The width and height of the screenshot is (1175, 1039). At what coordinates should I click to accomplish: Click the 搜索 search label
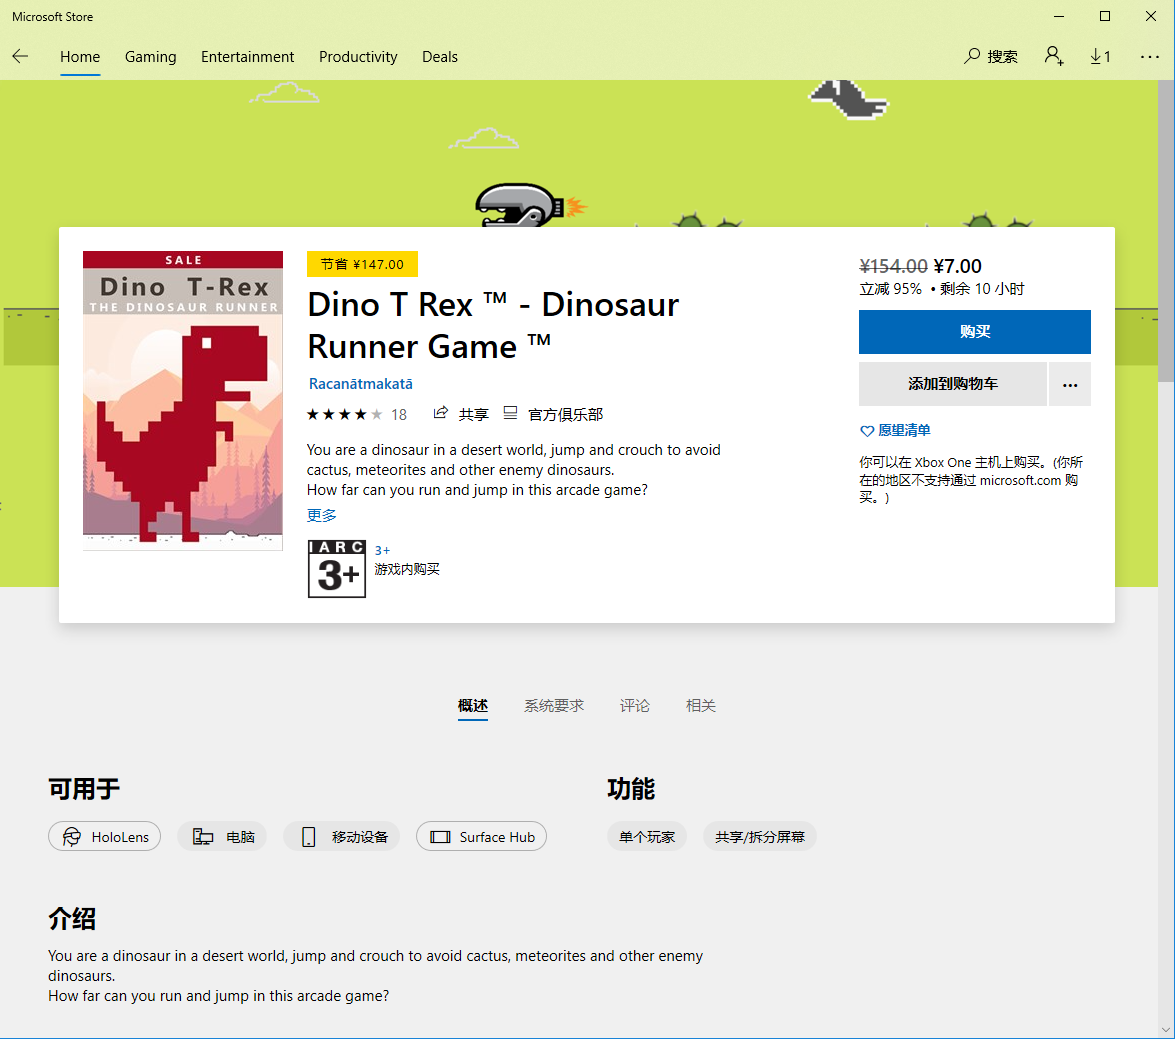tap(1002, 57)
